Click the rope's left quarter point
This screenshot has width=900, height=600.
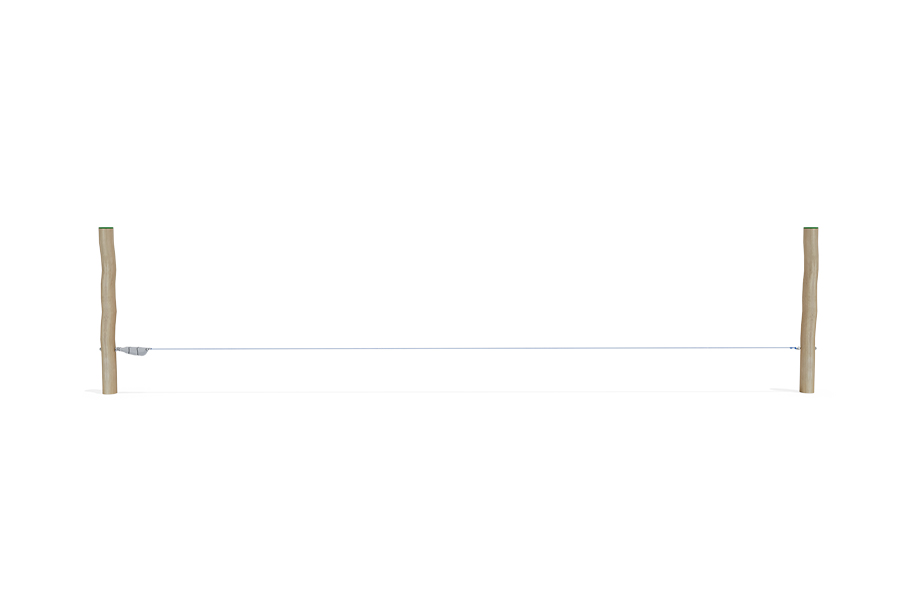tap(310, 348)
